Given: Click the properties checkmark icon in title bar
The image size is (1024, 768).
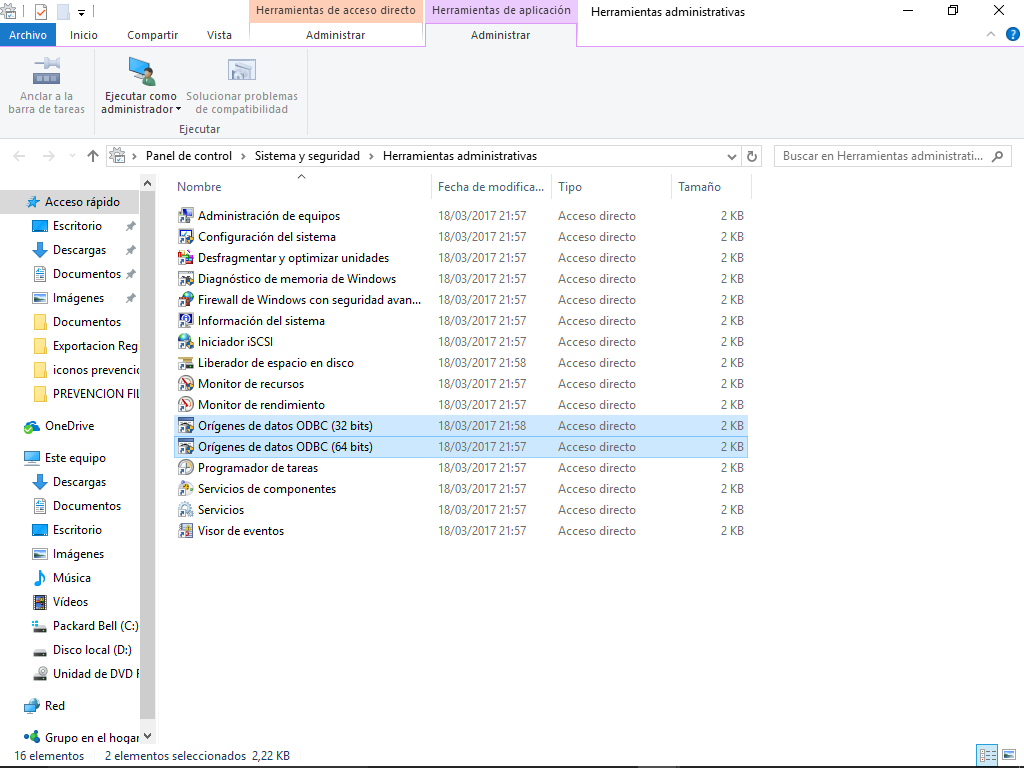Looking at the screenshot, I should click(x=40, y=11).
